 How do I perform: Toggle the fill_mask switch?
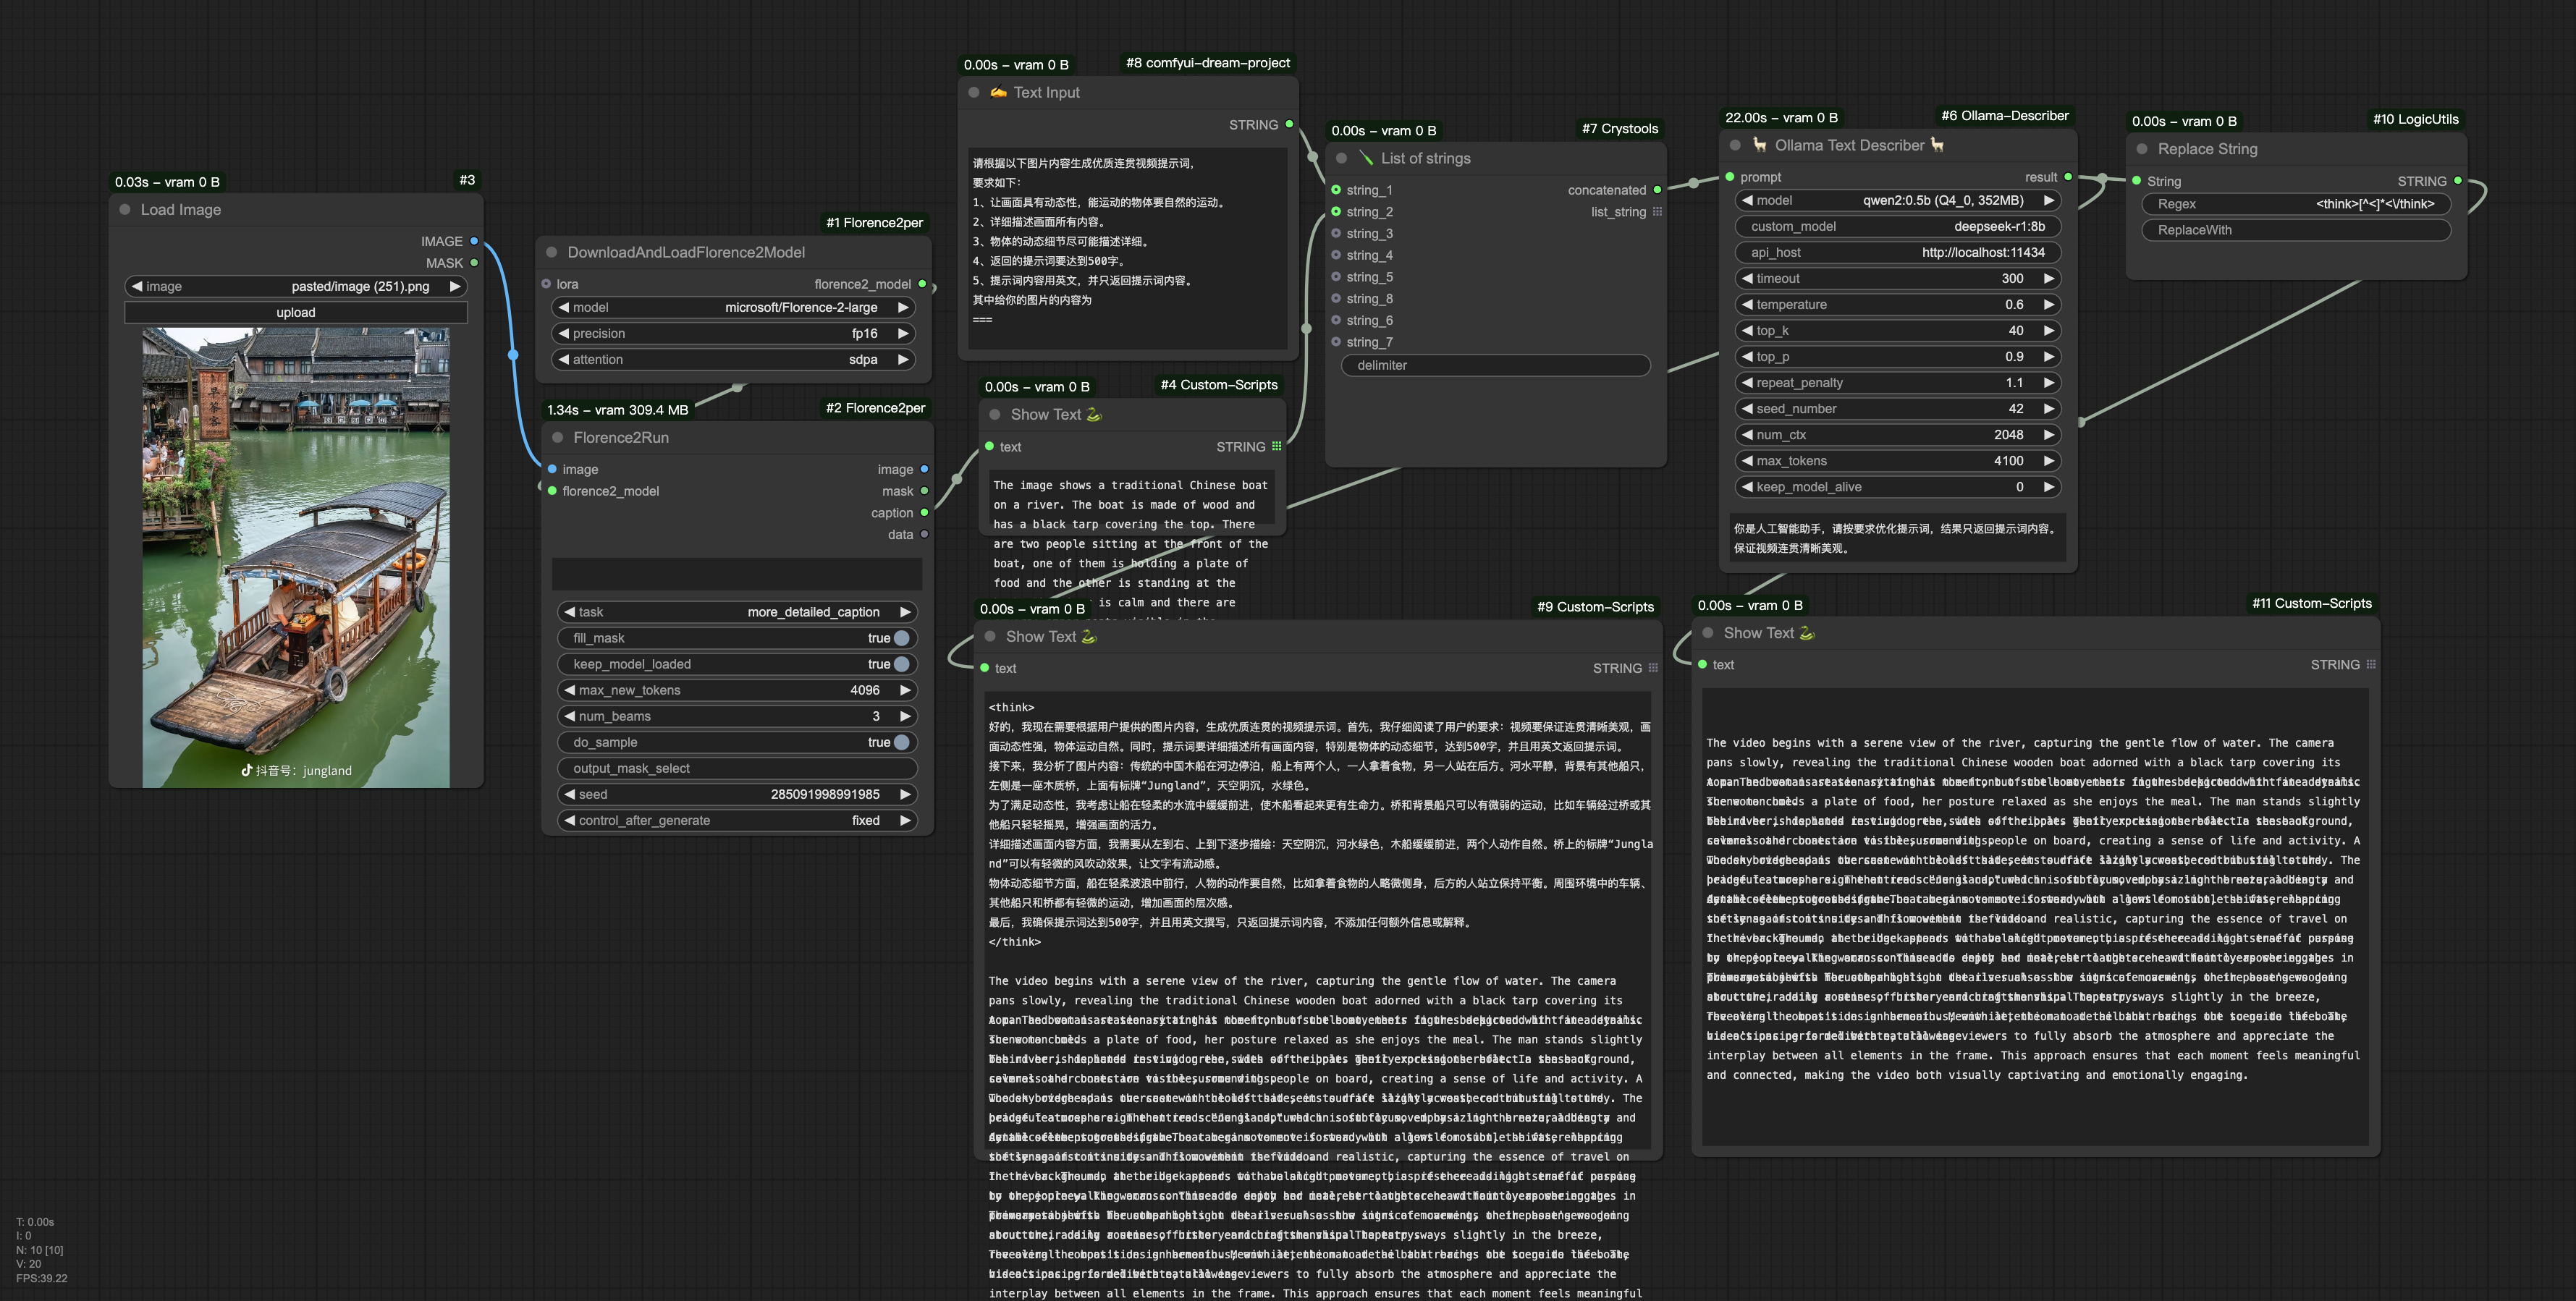[x=902, y=638]
